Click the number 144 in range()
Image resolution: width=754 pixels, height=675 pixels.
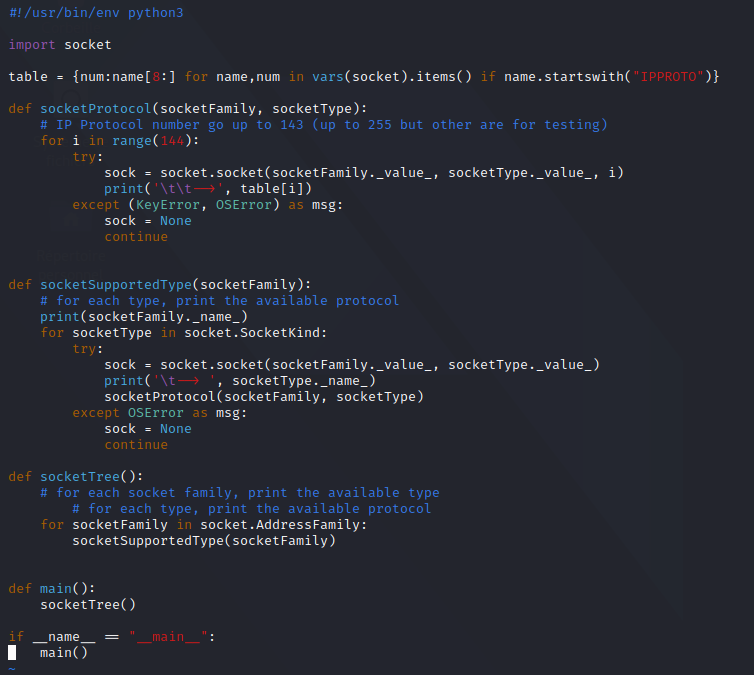click(172, 141)
